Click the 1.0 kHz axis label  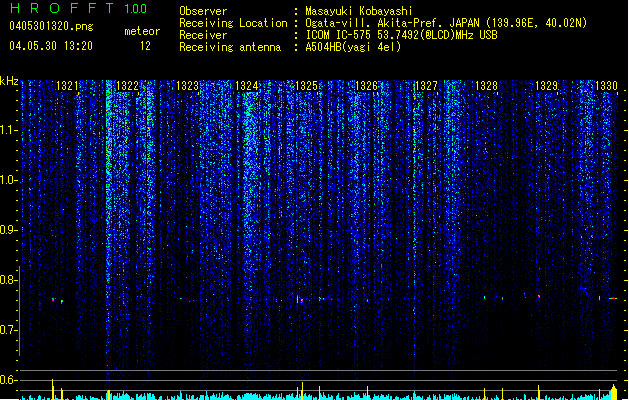[x=8, y=180]
